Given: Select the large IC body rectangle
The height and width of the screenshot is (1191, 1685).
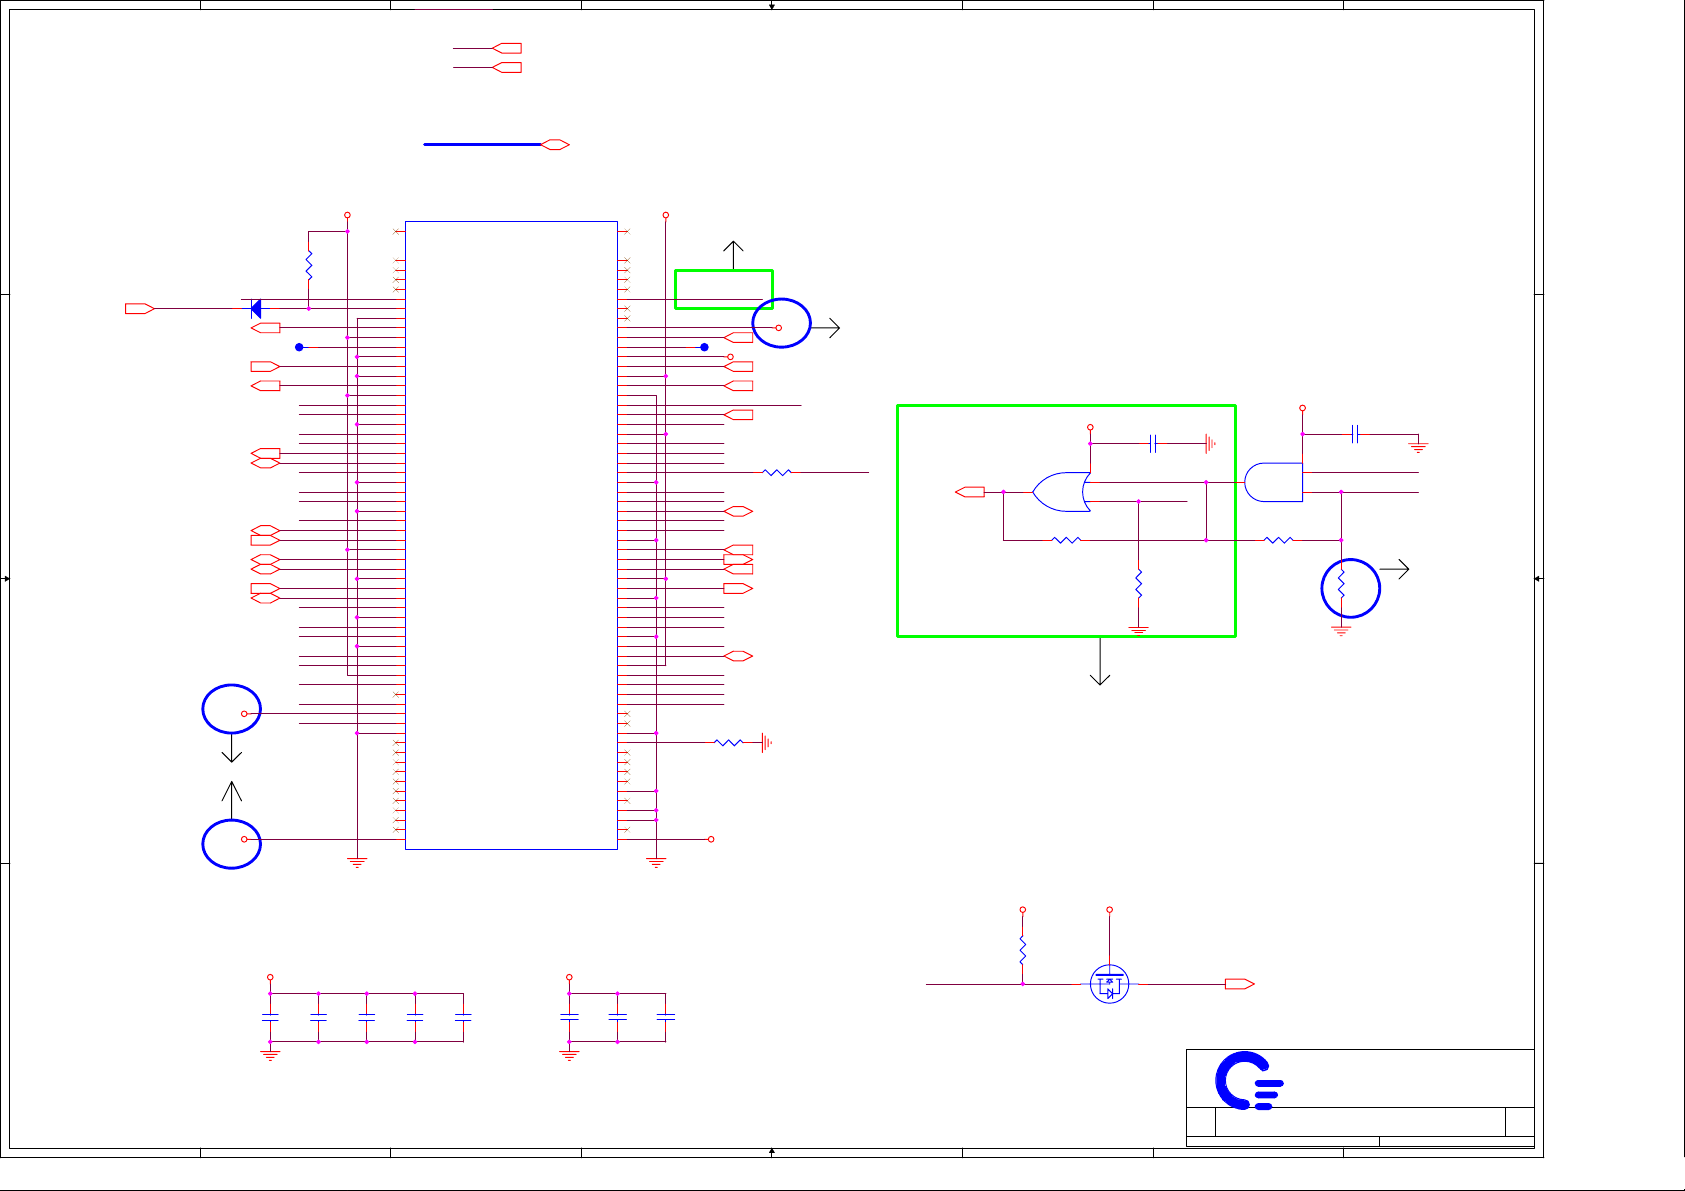Looking at the screenshot, I should tap(511, 535).
